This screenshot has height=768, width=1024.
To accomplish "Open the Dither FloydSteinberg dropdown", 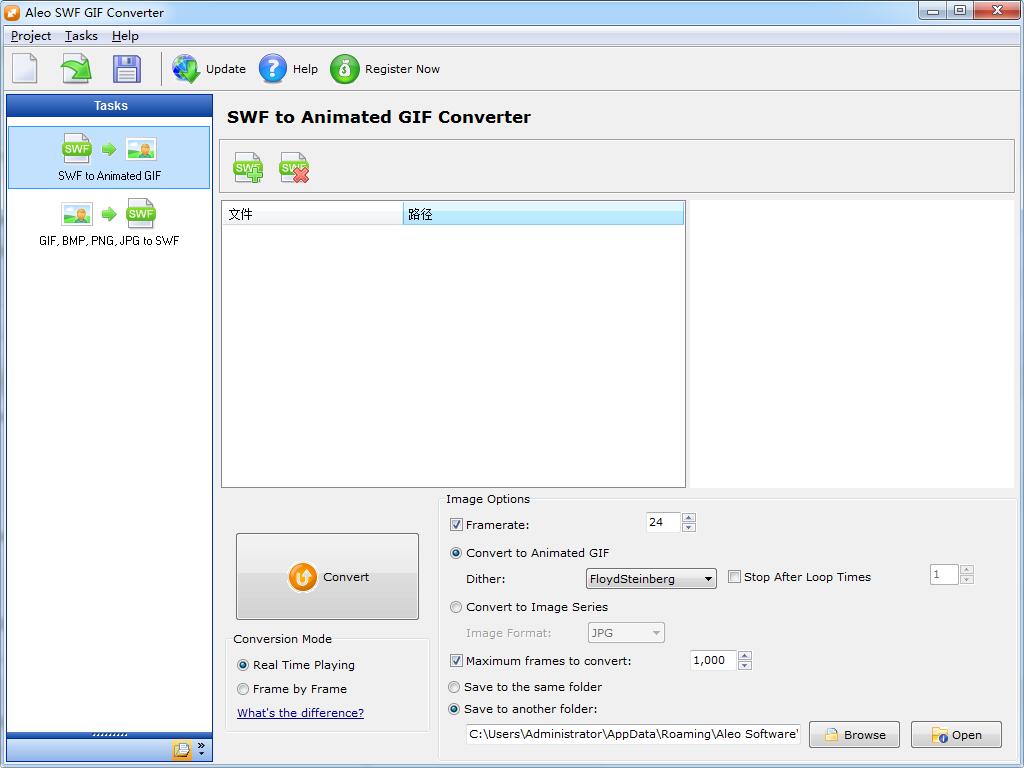I will tap(651, 579).
